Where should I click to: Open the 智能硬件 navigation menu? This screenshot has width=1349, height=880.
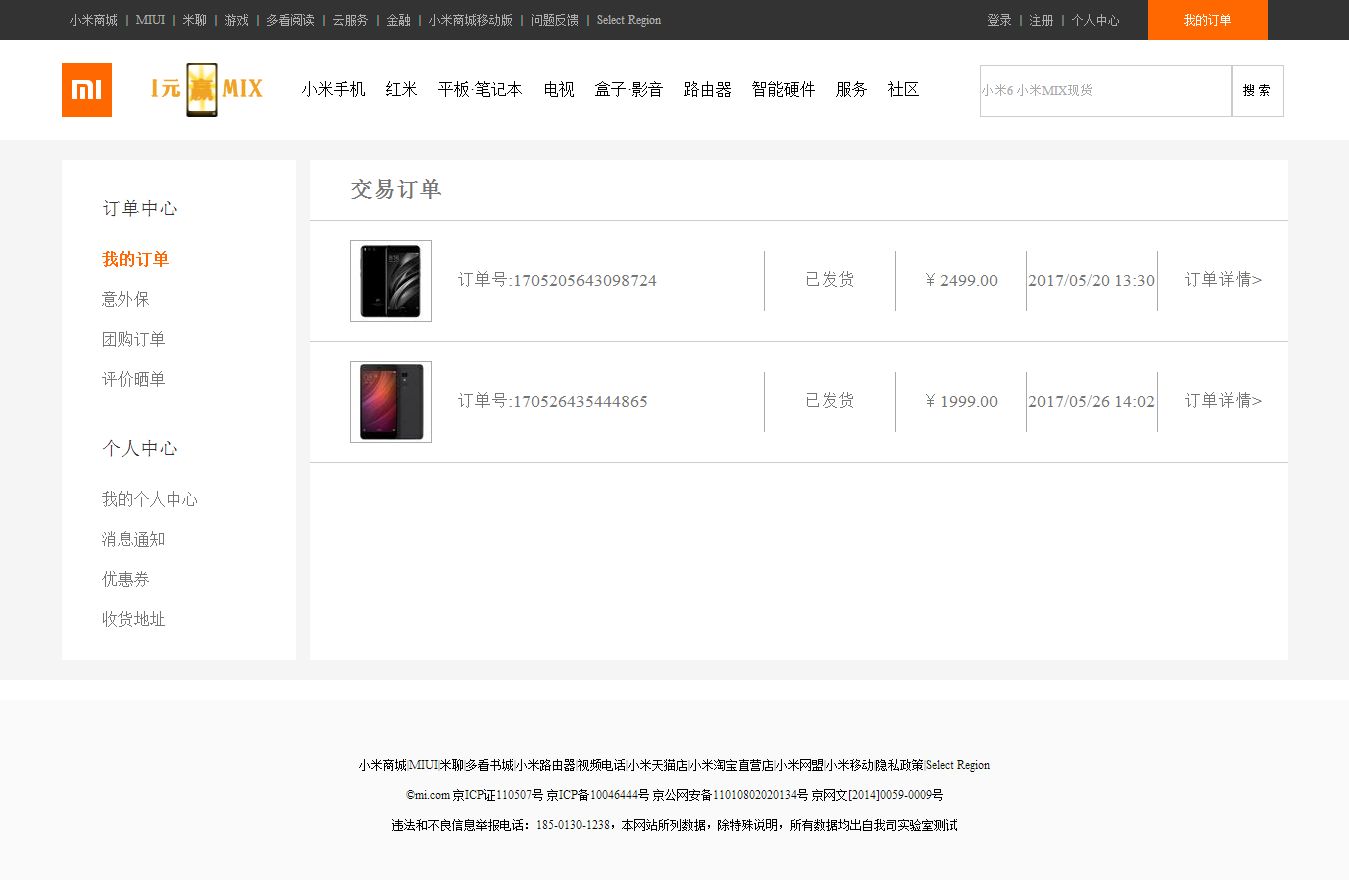point(784,90)
